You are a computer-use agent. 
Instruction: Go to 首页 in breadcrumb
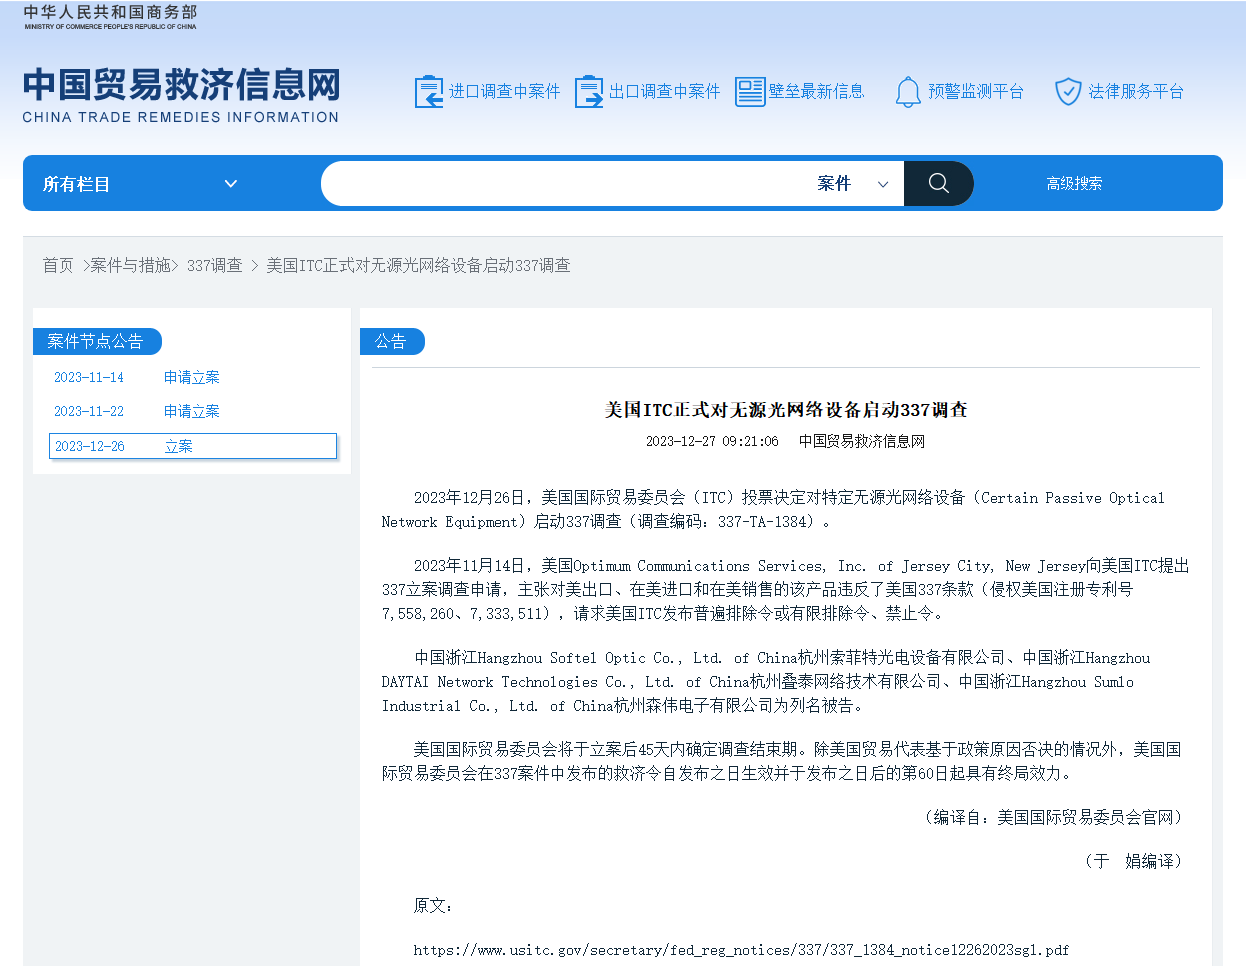point(58,265)
